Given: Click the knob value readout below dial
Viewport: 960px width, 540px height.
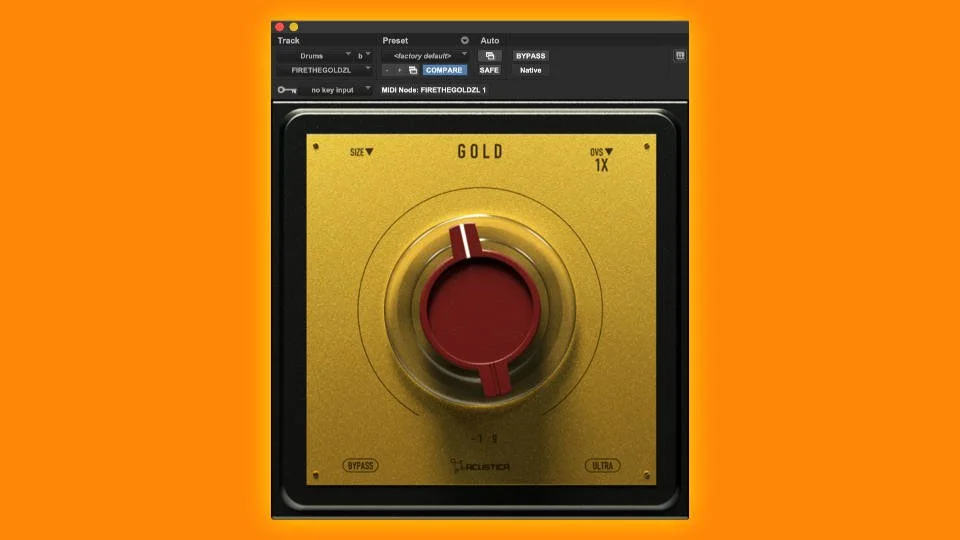Looking at the screenshot, I should (485, 438).
